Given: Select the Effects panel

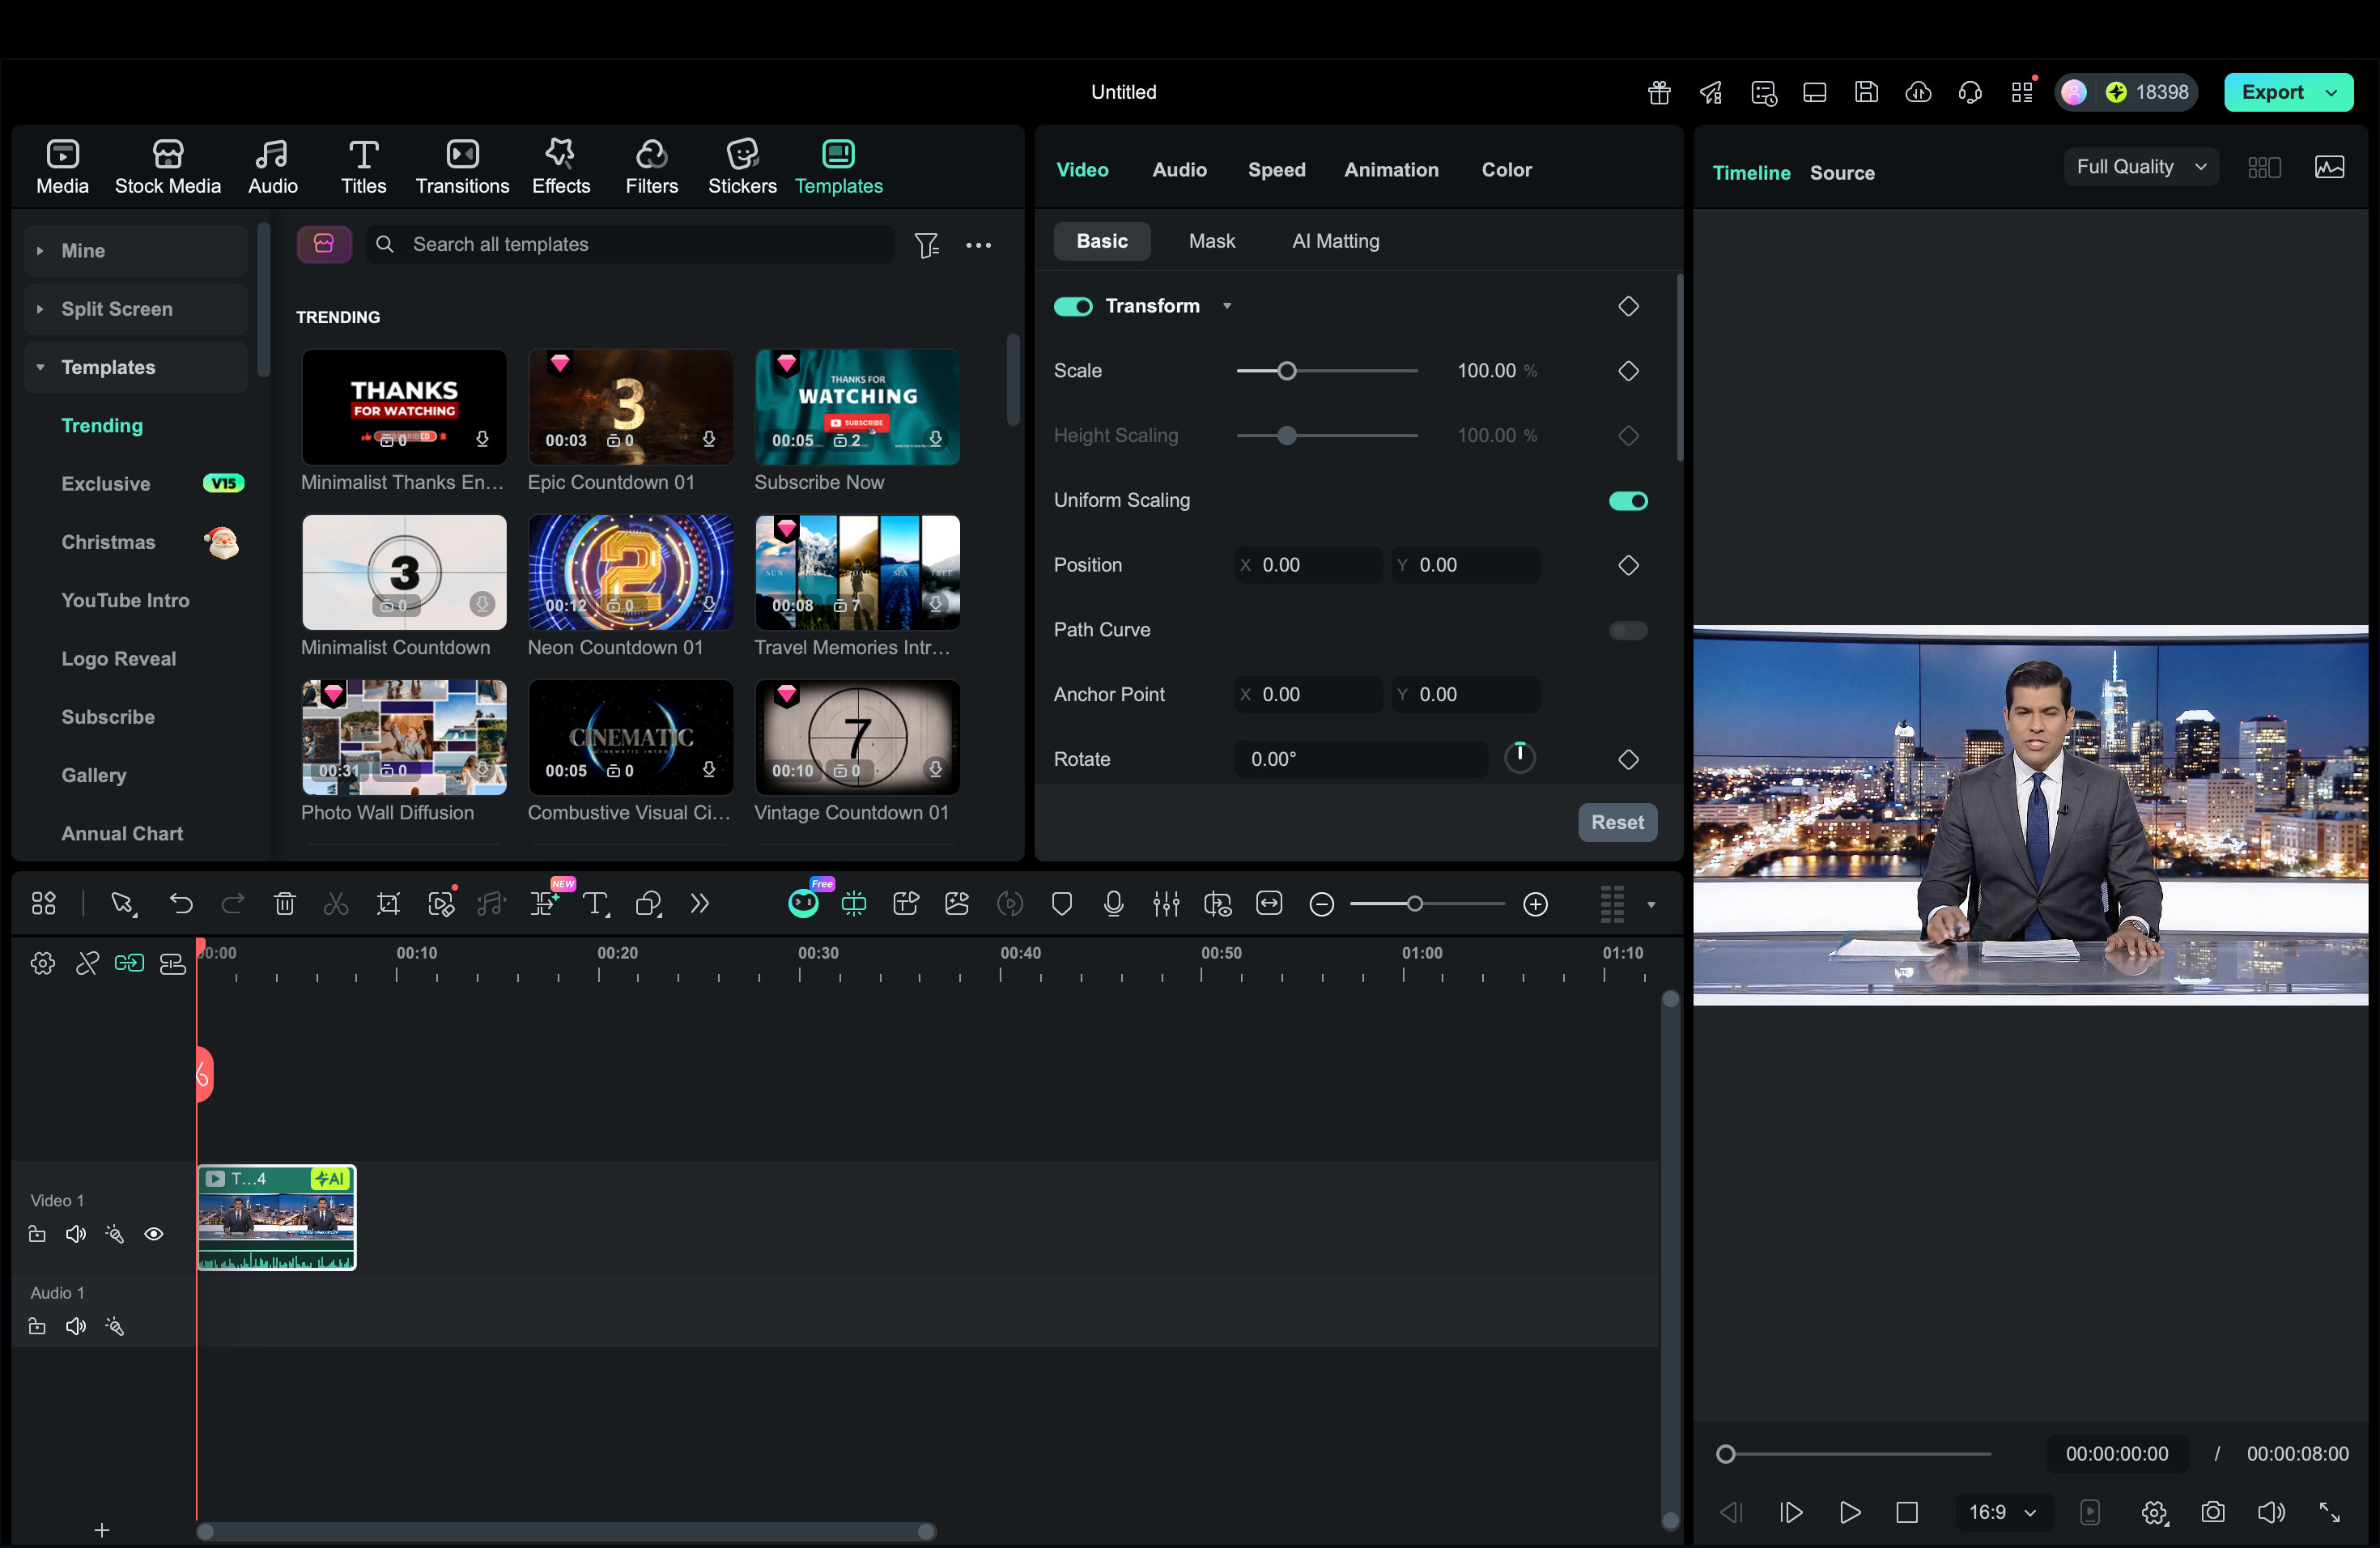Looking at the screenshot, I should tap(560, 165).
